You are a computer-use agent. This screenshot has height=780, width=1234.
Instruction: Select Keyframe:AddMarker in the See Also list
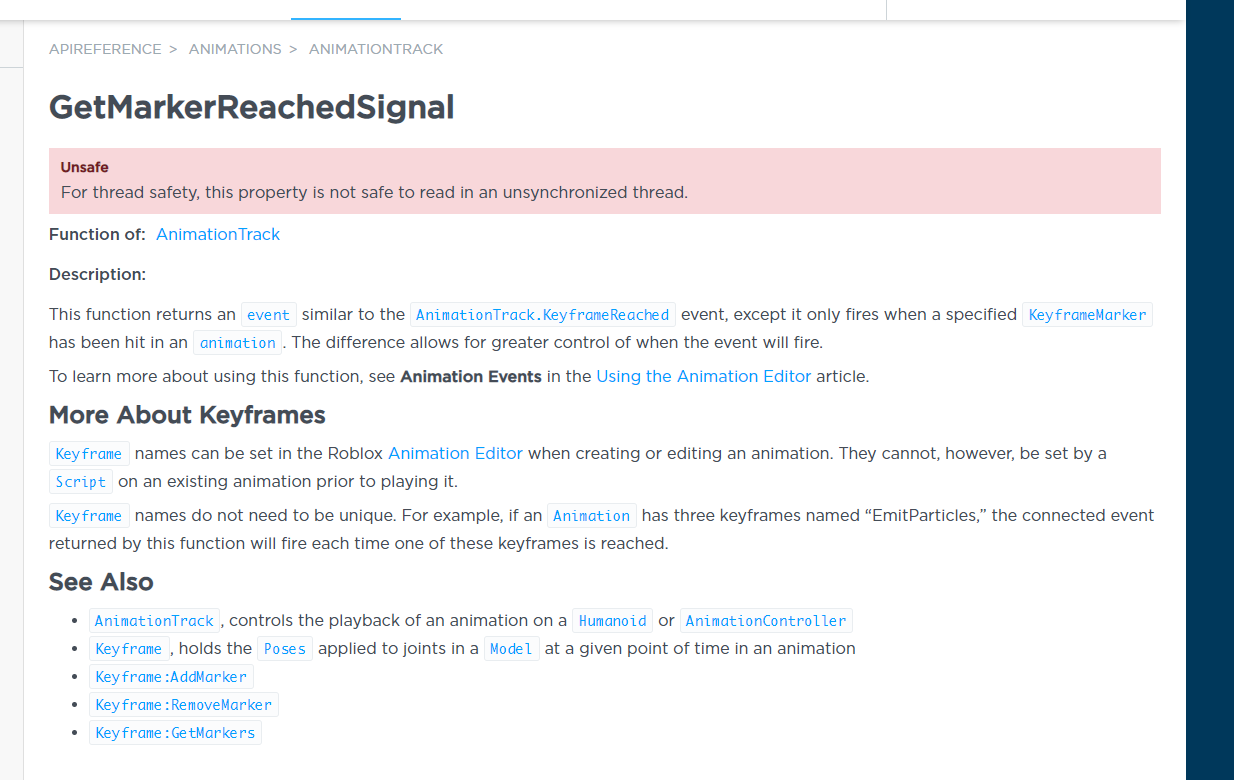pos(171,676)
